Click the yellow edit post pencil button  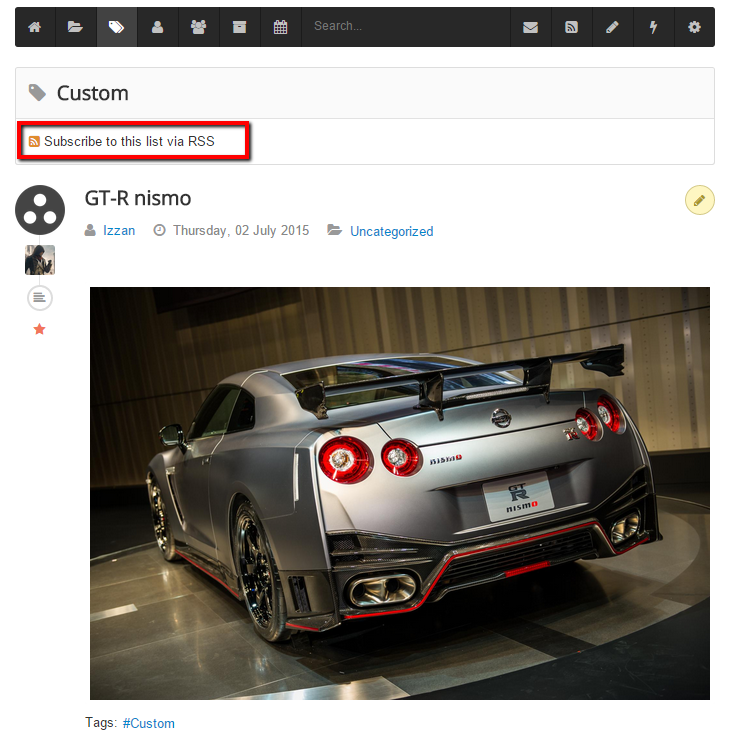click(699, 200)
